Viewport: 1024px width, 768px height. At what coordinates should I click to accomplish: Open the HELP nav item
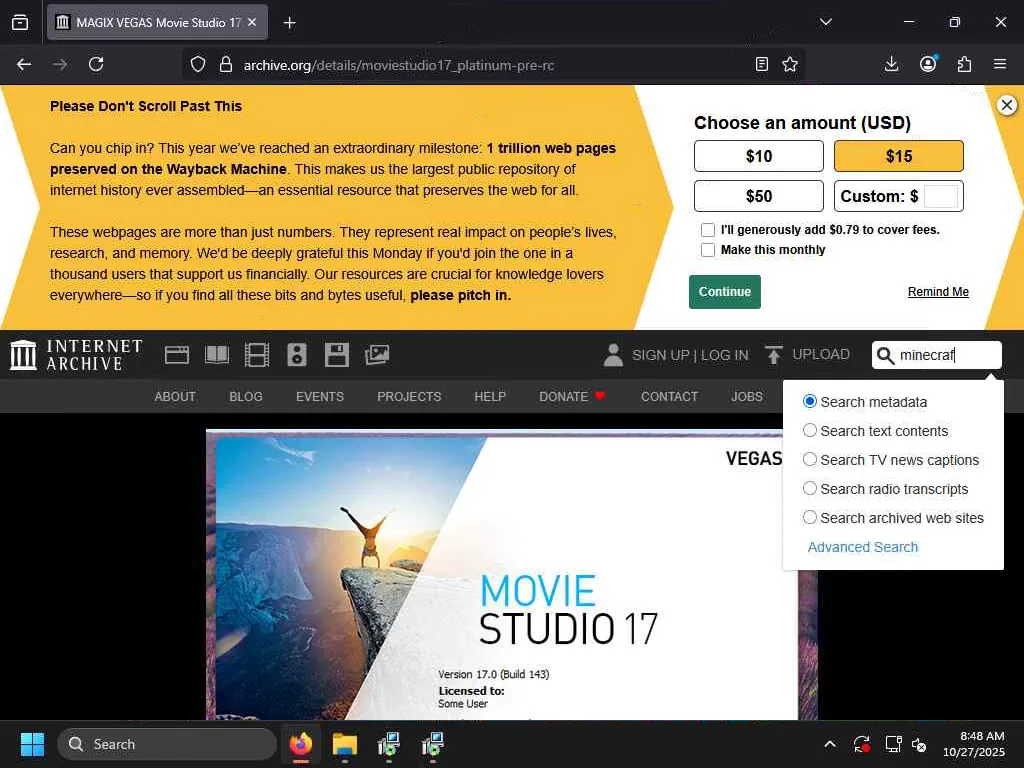point(490,396)
